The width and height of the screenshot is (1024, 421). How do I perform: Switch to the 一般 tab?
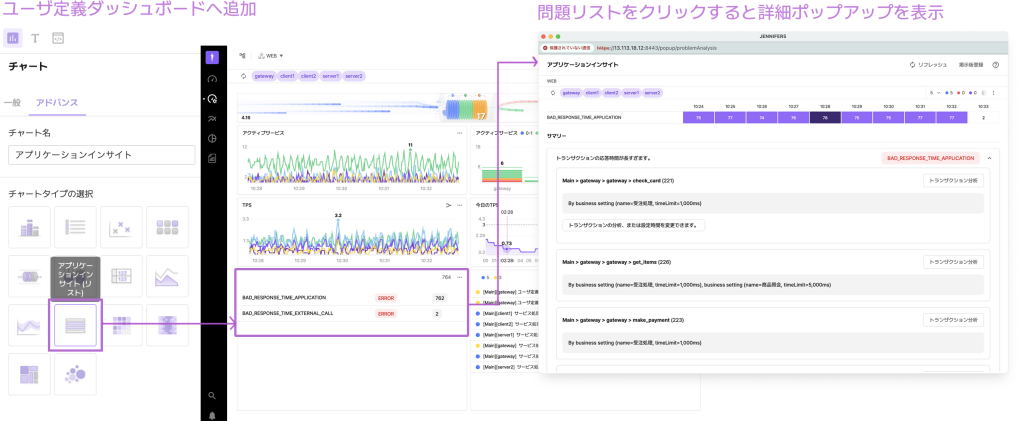tap(12, 102)
